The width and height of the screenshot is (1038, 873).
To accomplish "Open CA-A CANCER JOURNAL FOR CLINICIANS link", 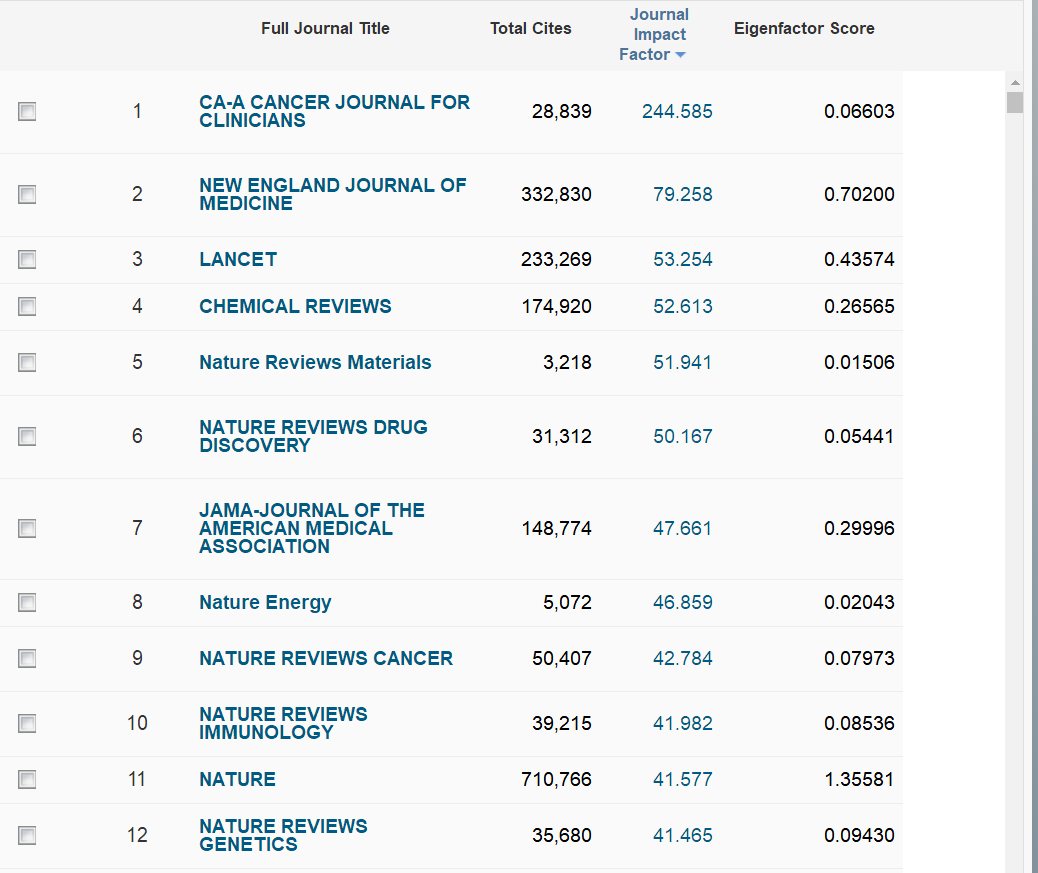I will tap(334, 111).
